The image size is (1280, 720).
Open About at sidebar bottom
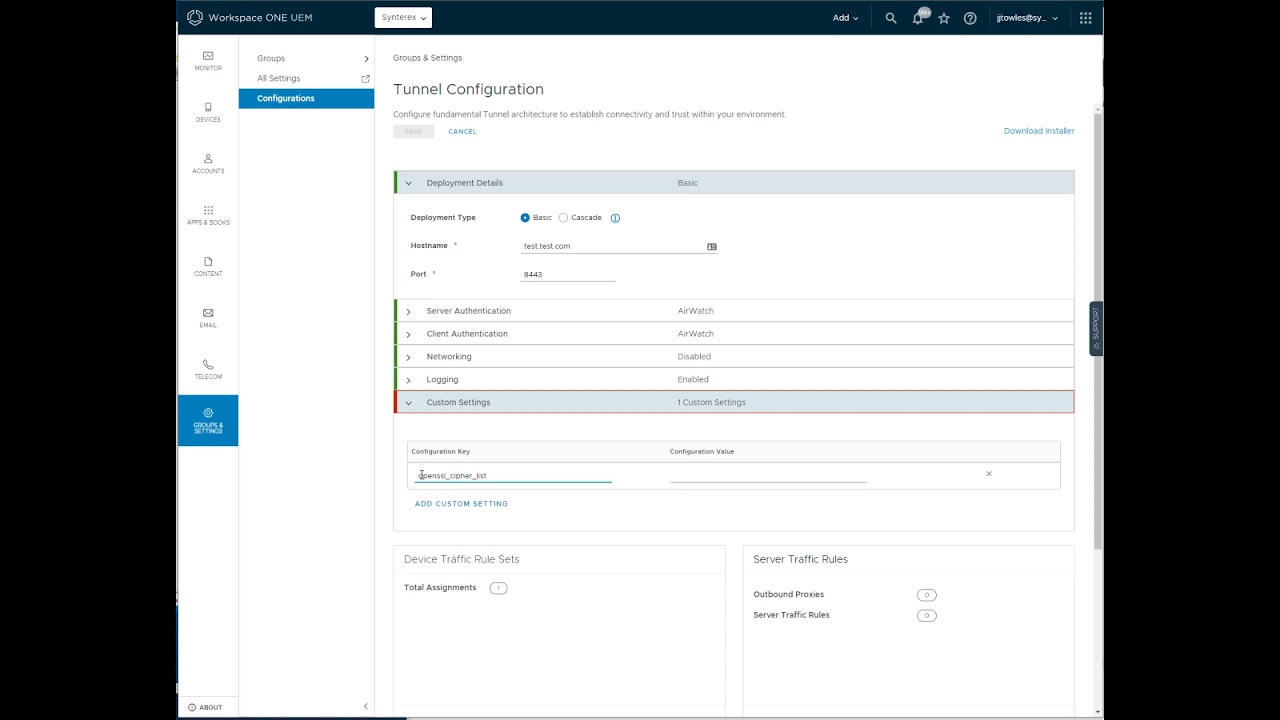point(206,707)
